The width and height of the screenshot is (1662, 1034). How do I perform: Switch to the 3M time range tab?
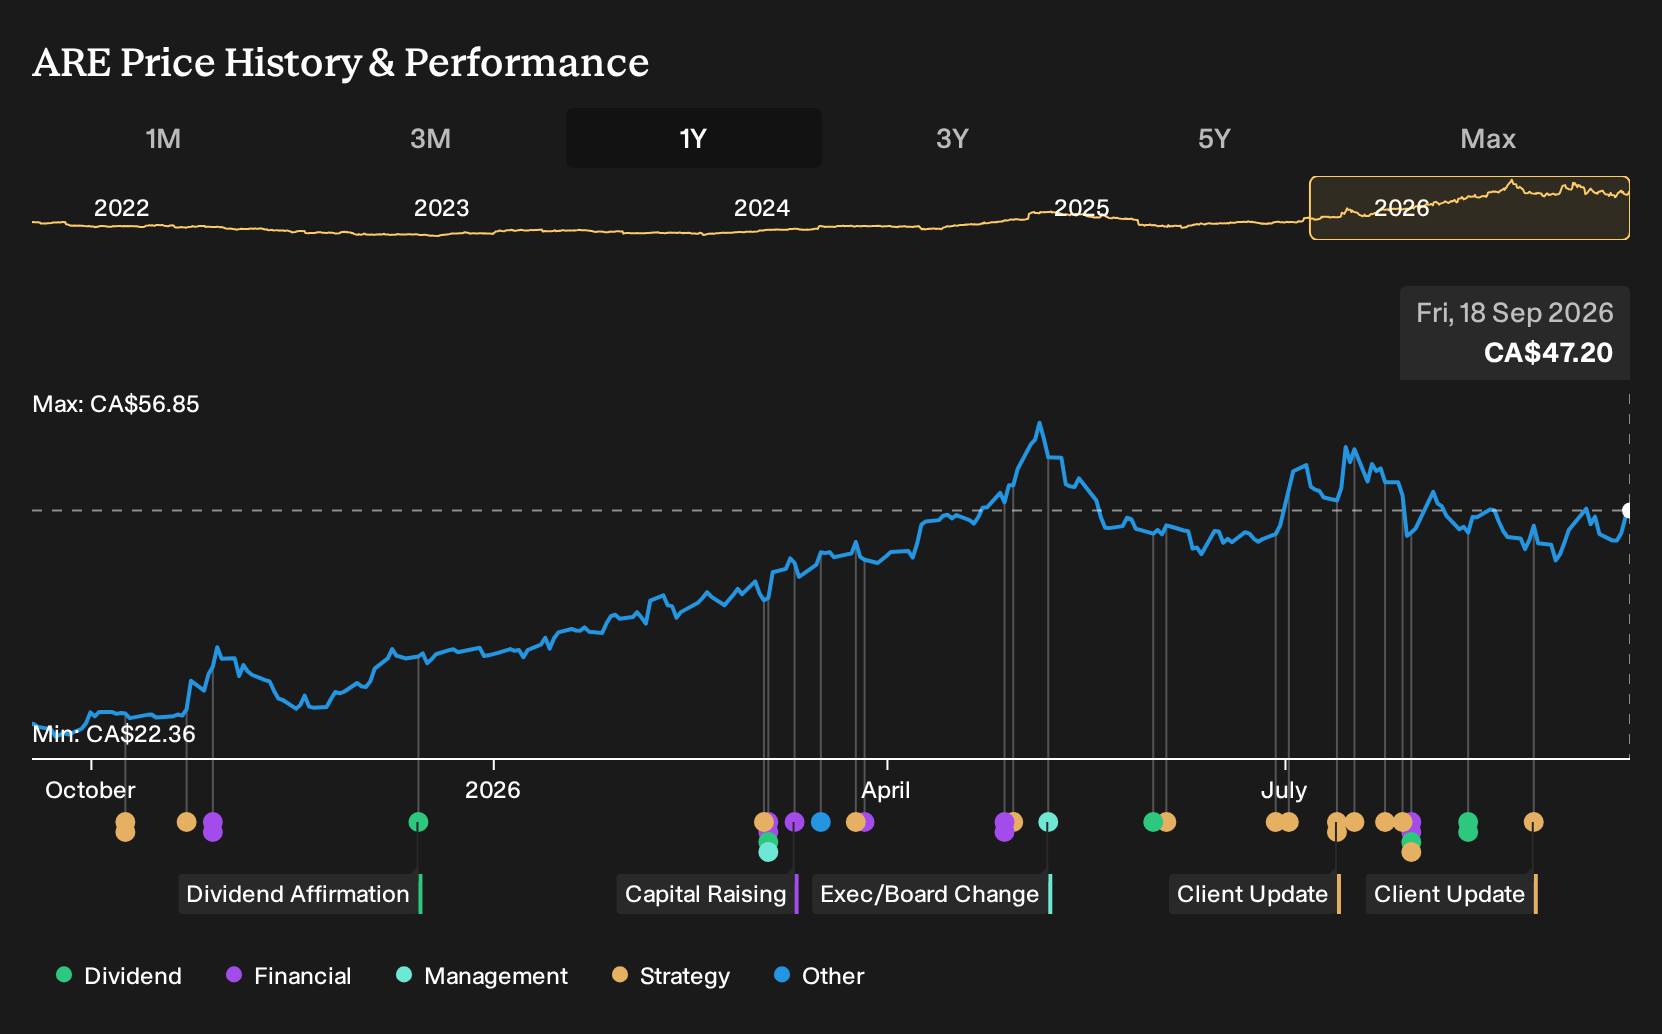coord(430,138)
